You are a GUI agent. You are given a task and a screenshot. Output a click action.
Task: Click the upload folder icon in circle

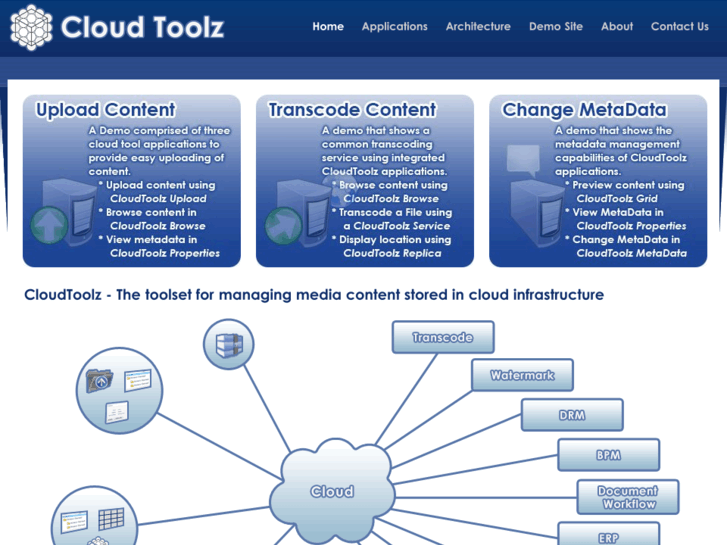click(99, 381)
